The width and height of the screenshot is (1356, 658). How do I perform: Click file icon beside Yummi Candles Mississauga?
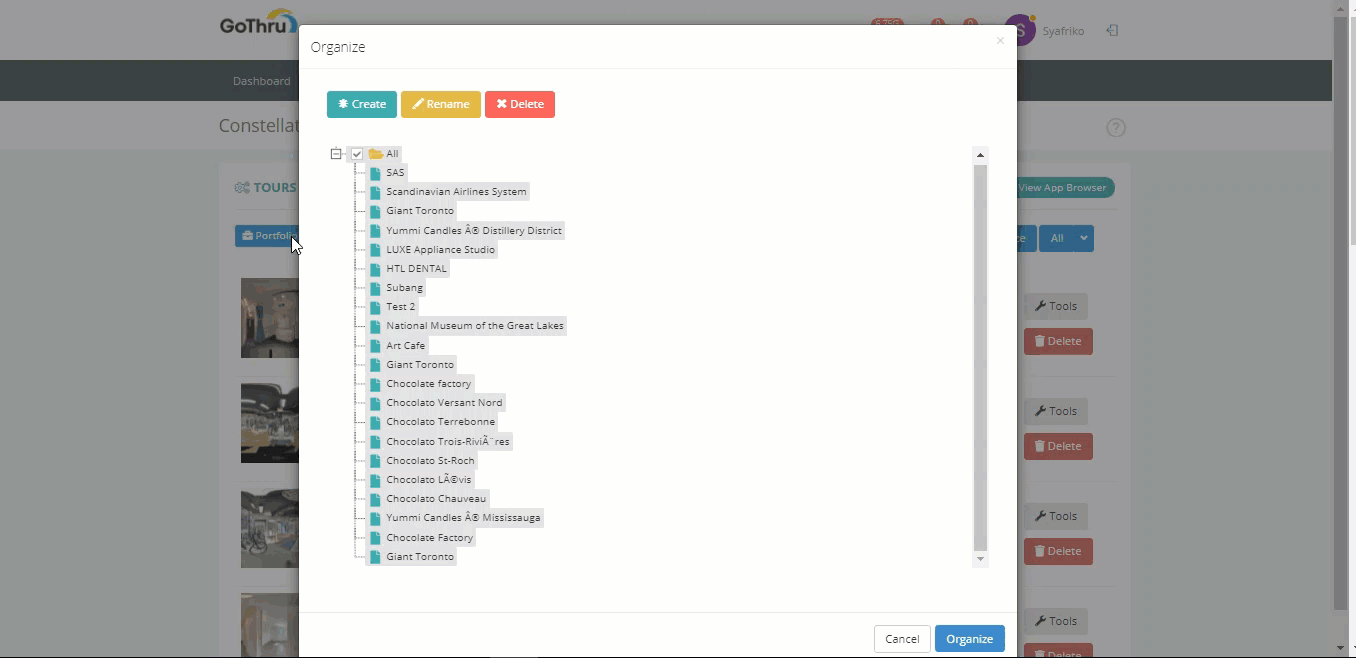(x=375, y=518)
